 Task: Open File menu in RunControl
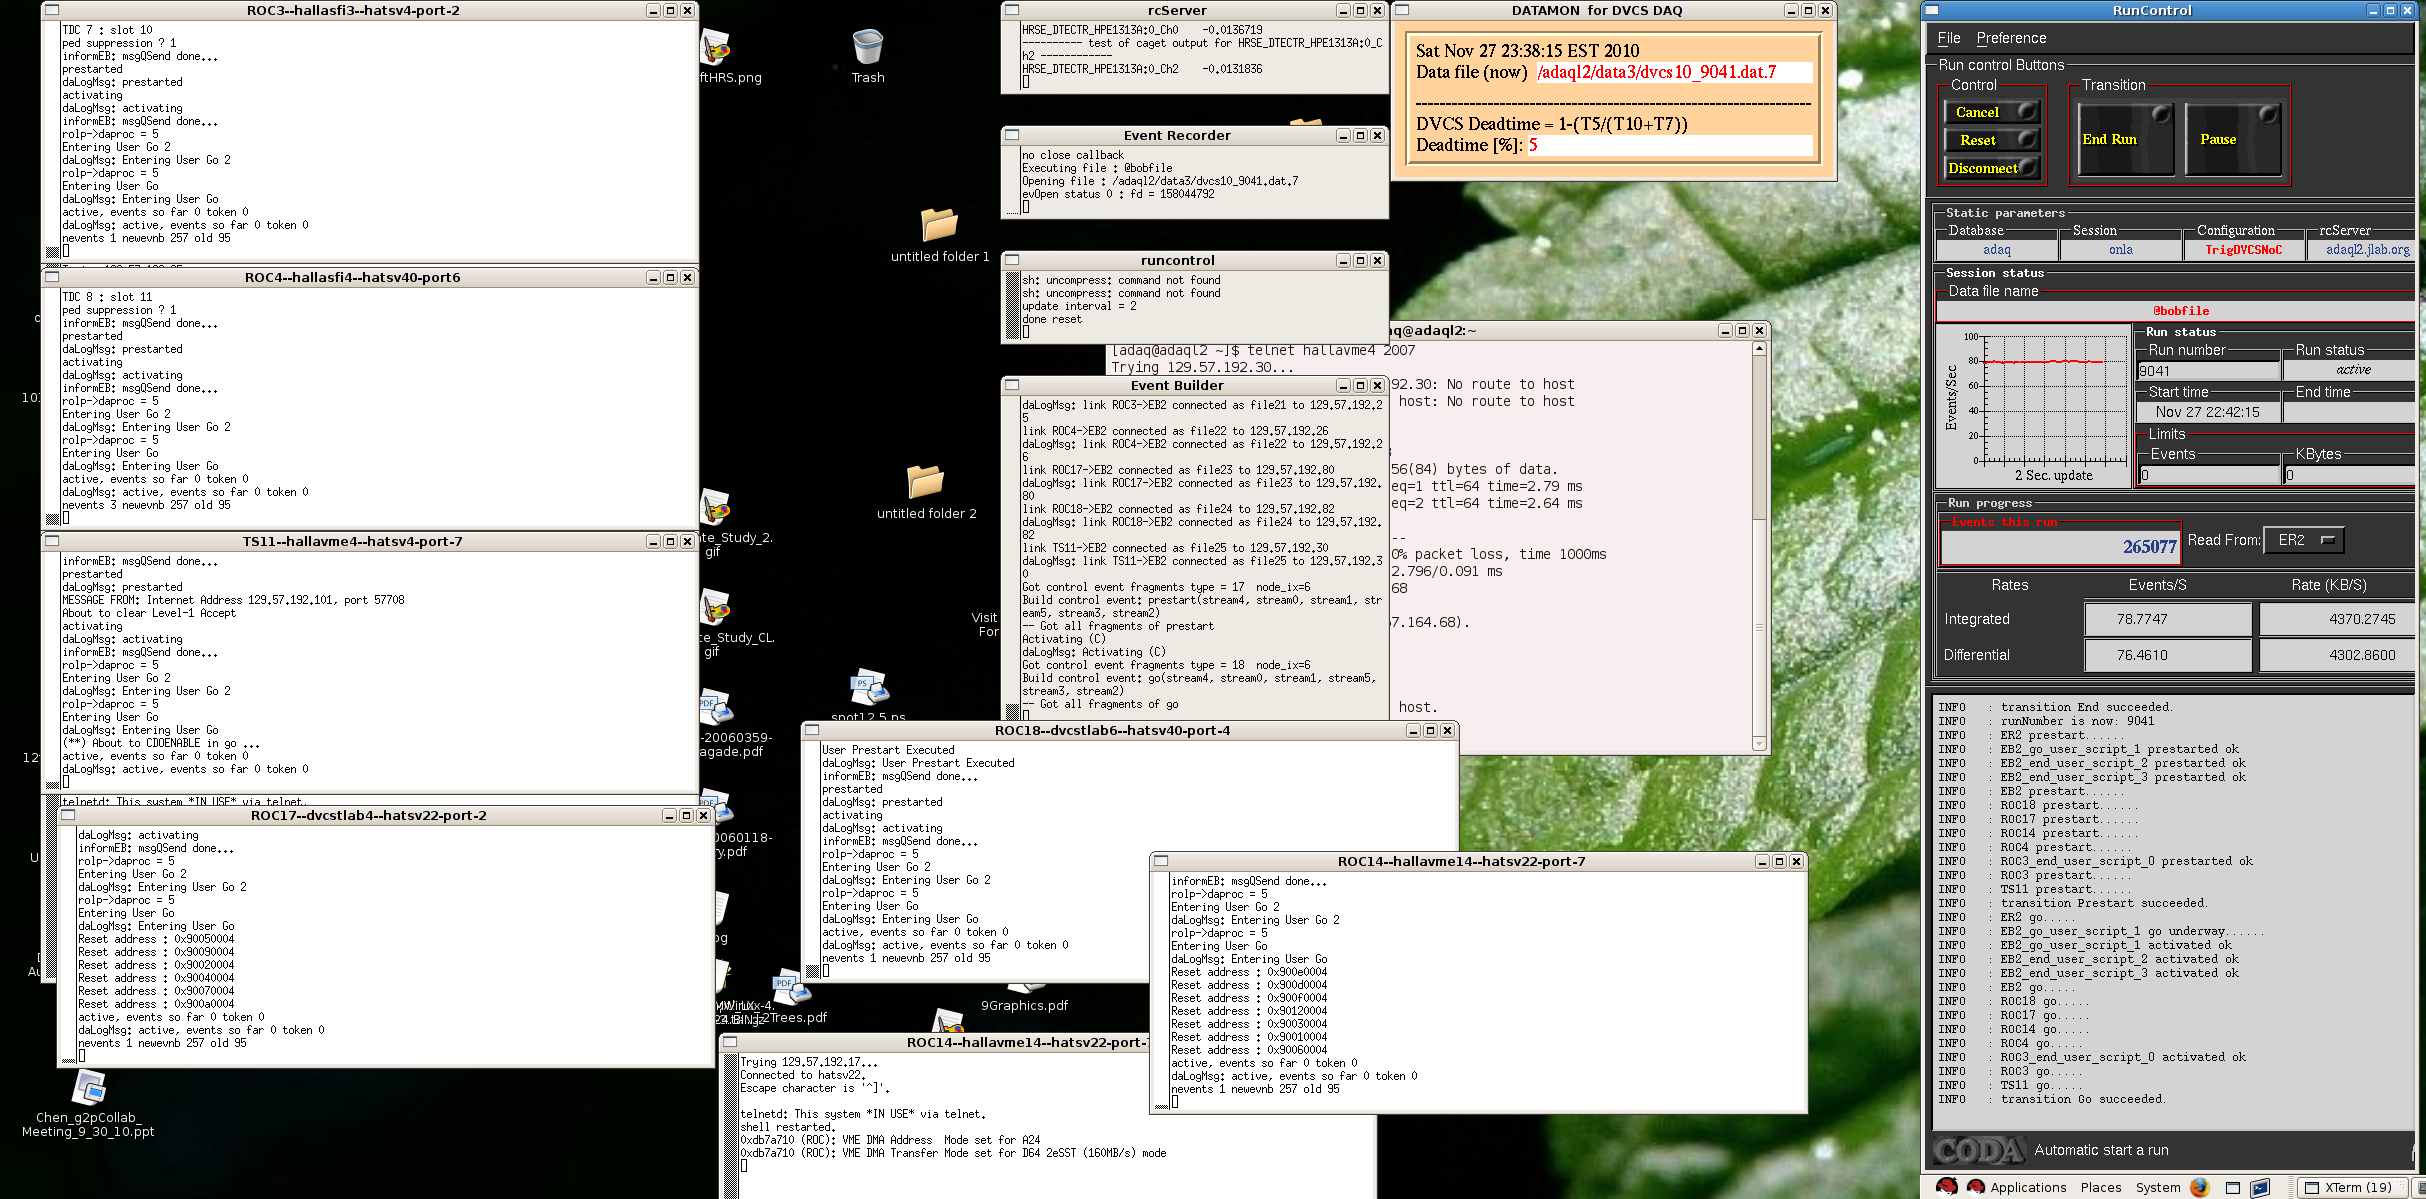1949,38
